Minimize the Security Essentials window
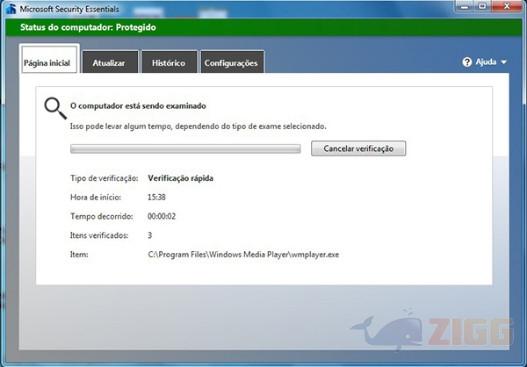This screenshot has height=367, width=527. 465,6
